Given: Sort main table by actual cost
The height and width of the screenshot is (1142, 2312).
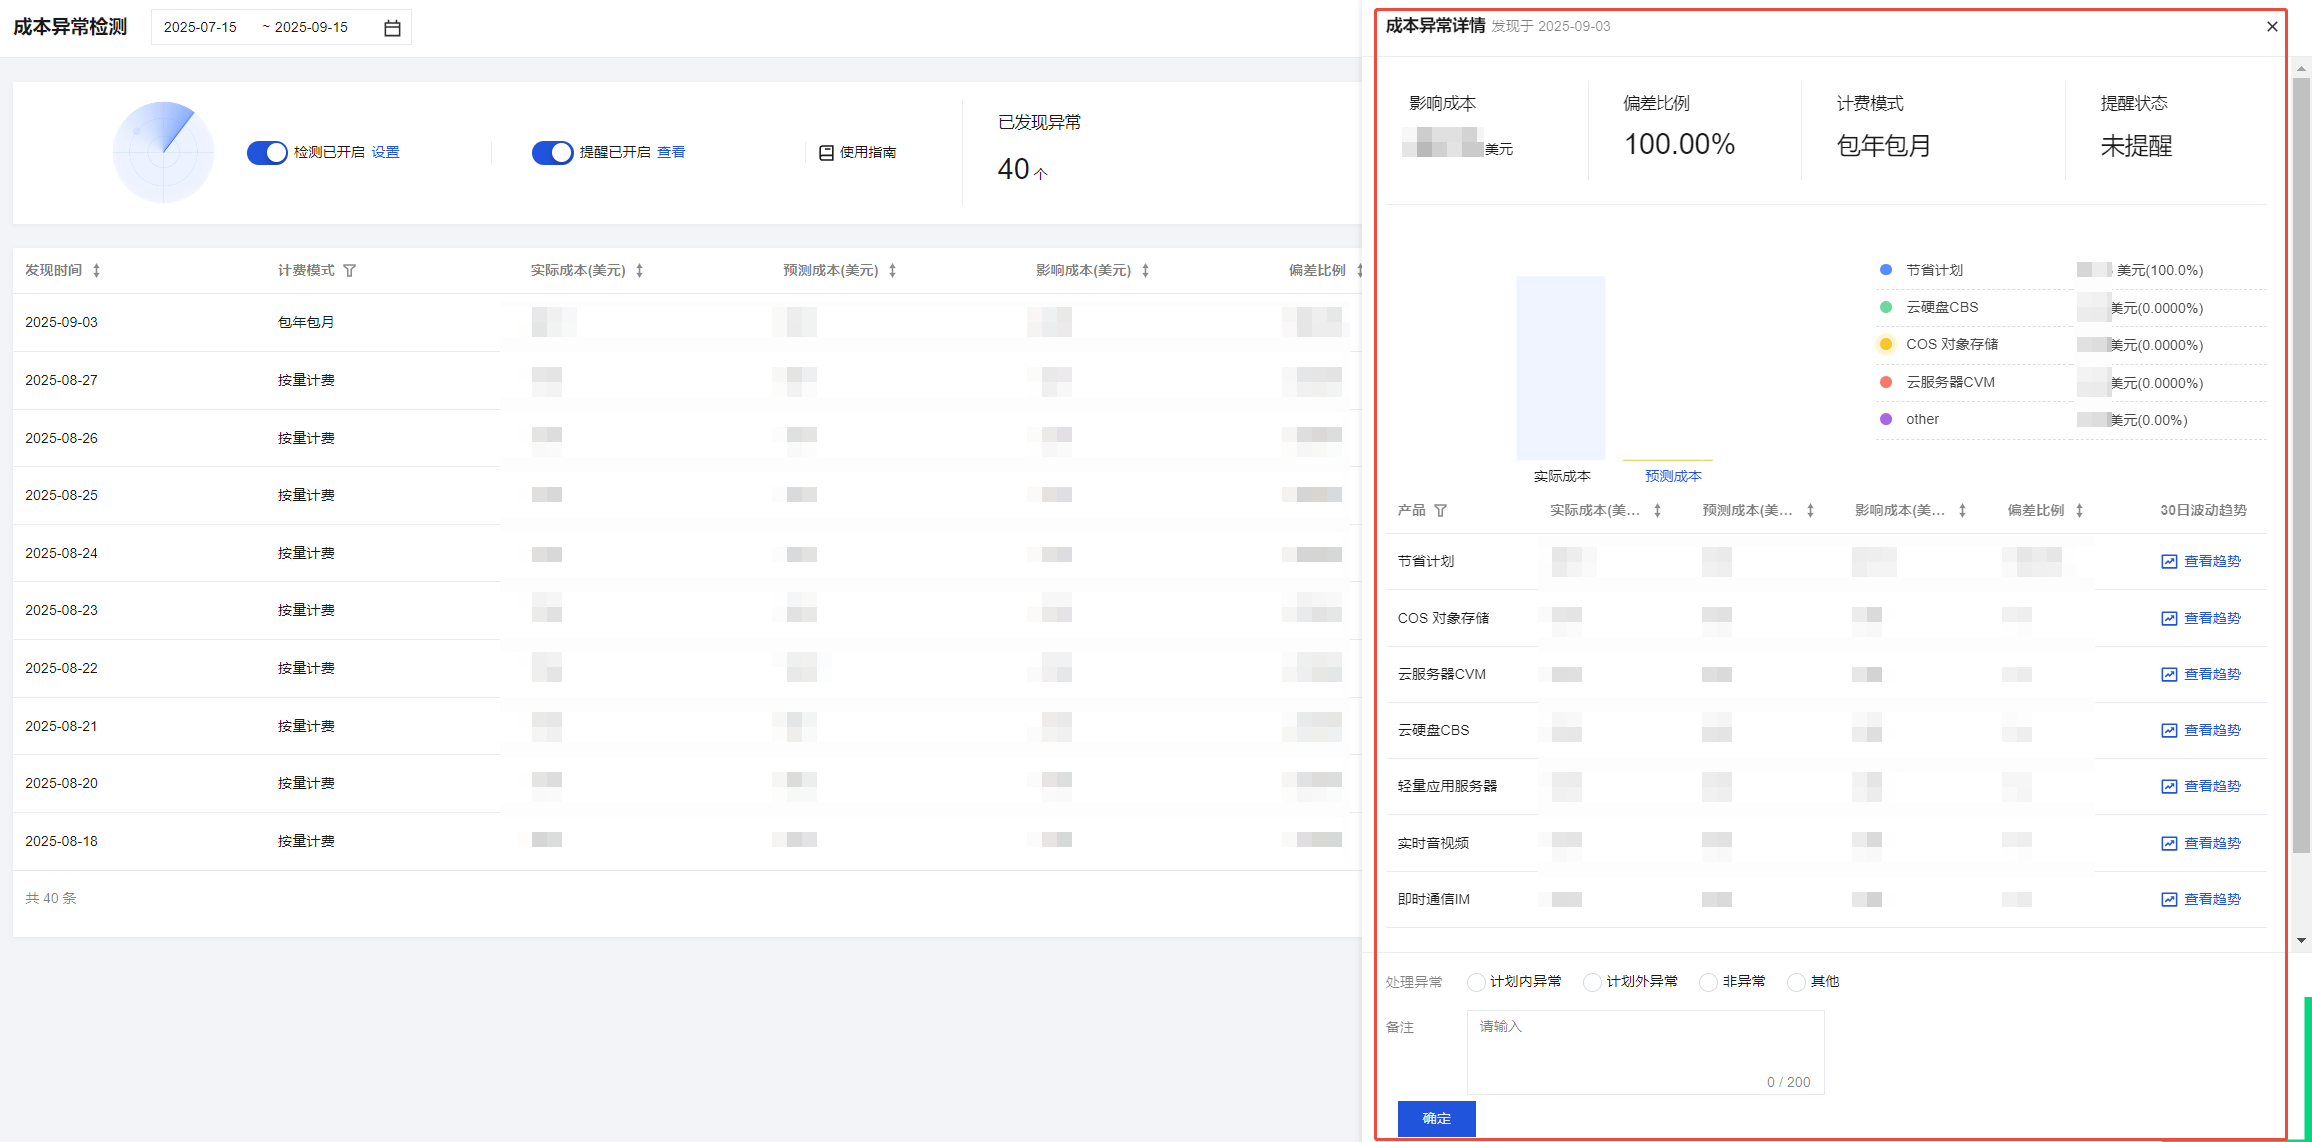Looking at the screenshot, I should 639,271.
